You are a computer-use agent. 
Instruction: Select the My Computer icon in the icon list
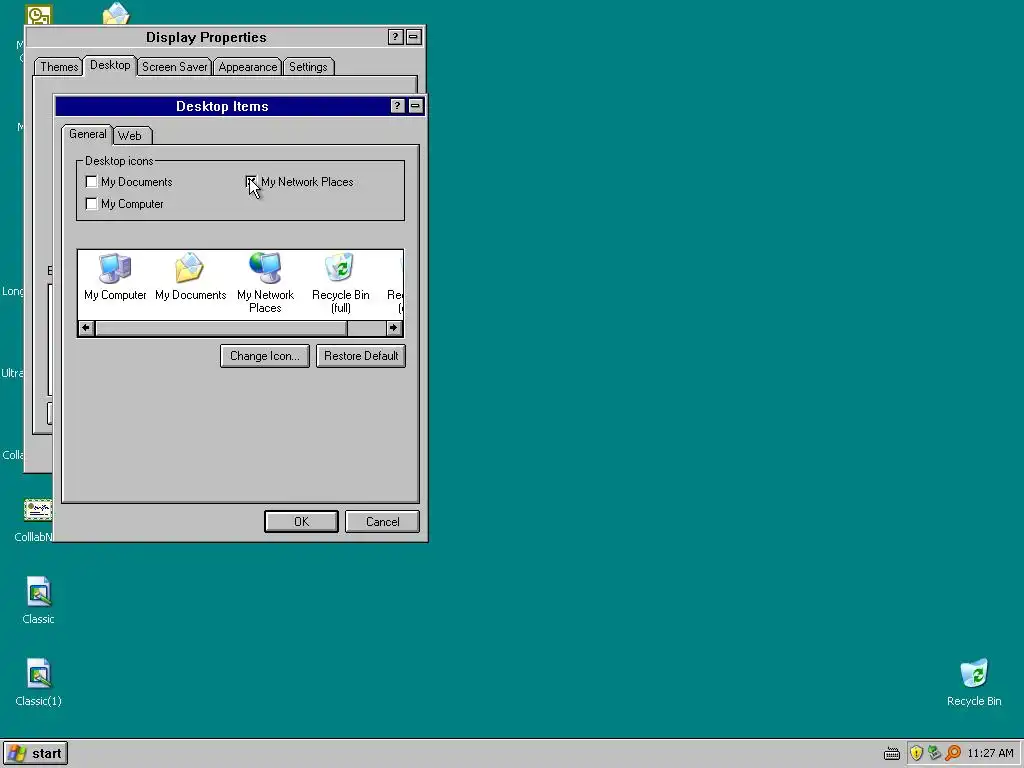coord(115,277)
